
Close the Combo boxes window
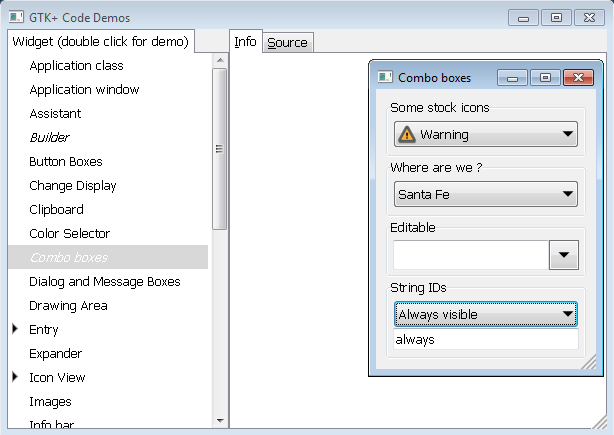point(576,77)
